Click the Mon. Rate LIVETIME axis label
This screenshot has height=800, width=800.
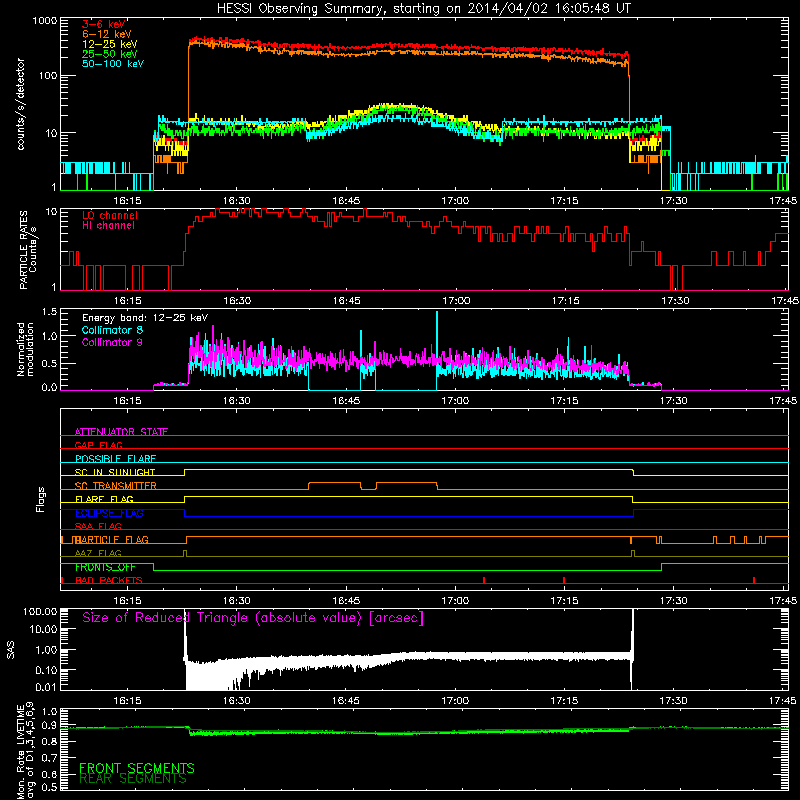point(26,751)
